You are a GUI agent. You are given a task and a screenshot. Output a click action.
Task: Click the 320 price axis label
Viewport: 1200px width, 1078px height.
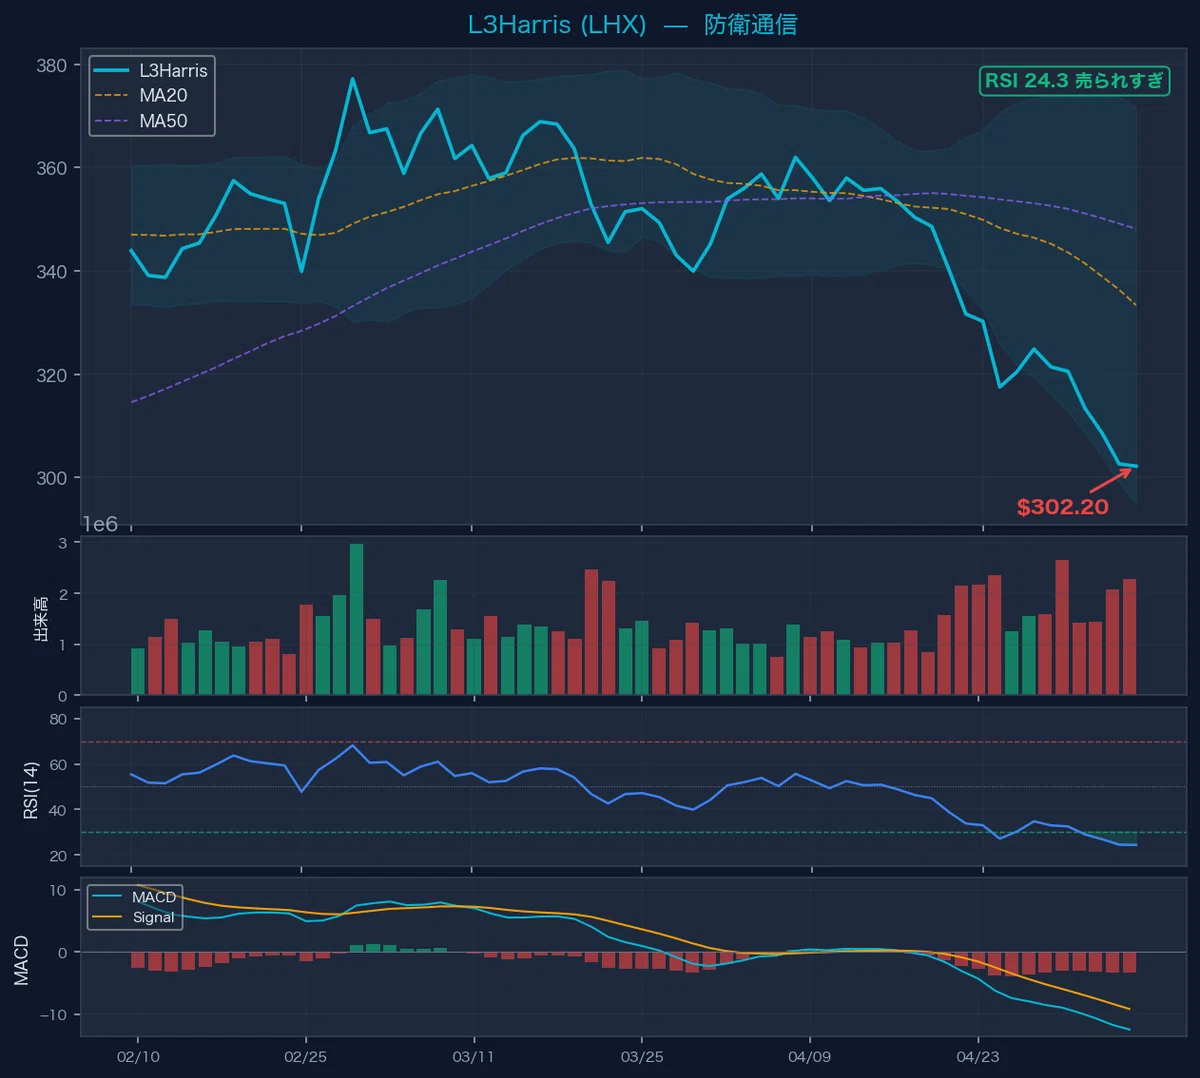(x=51, y=375)
